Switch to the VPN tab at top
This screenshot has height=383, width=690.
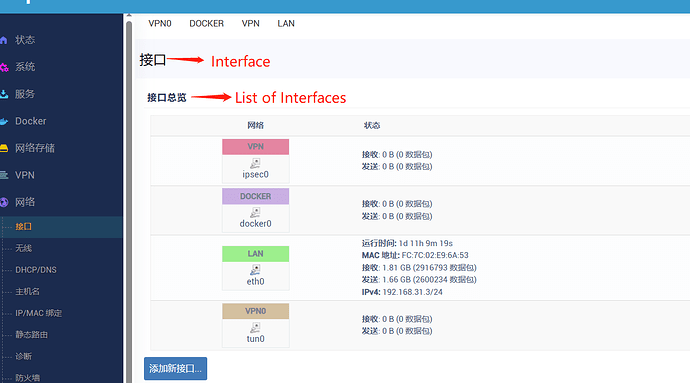point(250,23)
